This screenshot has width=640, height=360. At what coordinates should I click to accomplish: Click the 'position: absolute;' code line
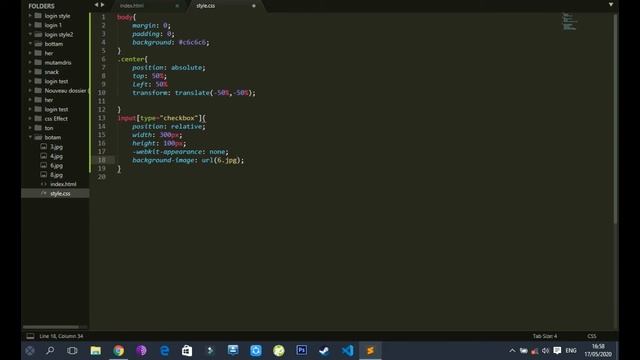click(x=169, y=67)
